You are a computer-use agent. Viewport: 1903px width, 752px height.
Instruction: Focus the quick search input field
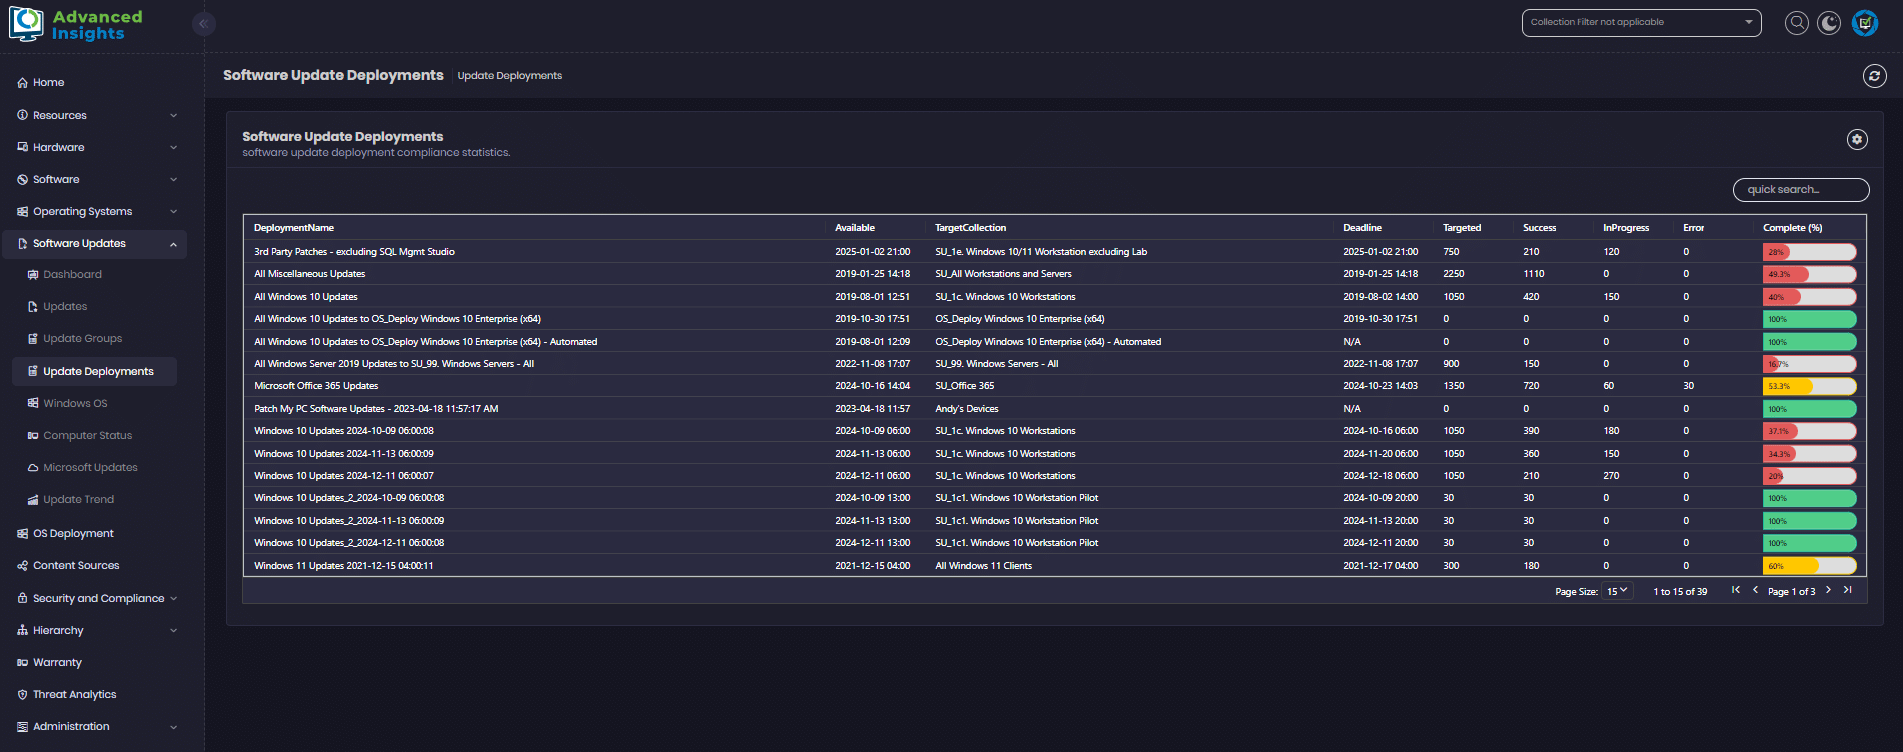1801,190
